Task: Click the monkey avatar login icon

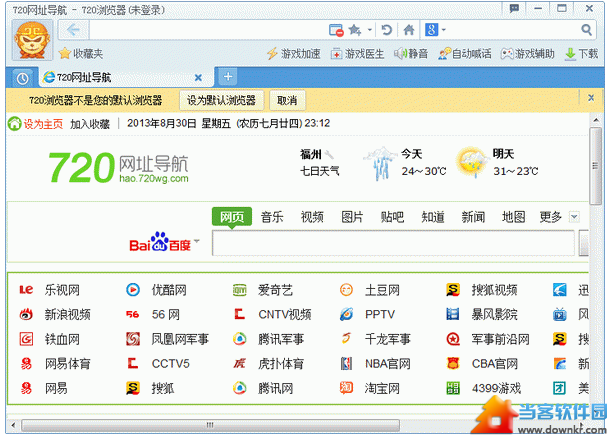Action: pyautogui.click(x=33, y=41)
